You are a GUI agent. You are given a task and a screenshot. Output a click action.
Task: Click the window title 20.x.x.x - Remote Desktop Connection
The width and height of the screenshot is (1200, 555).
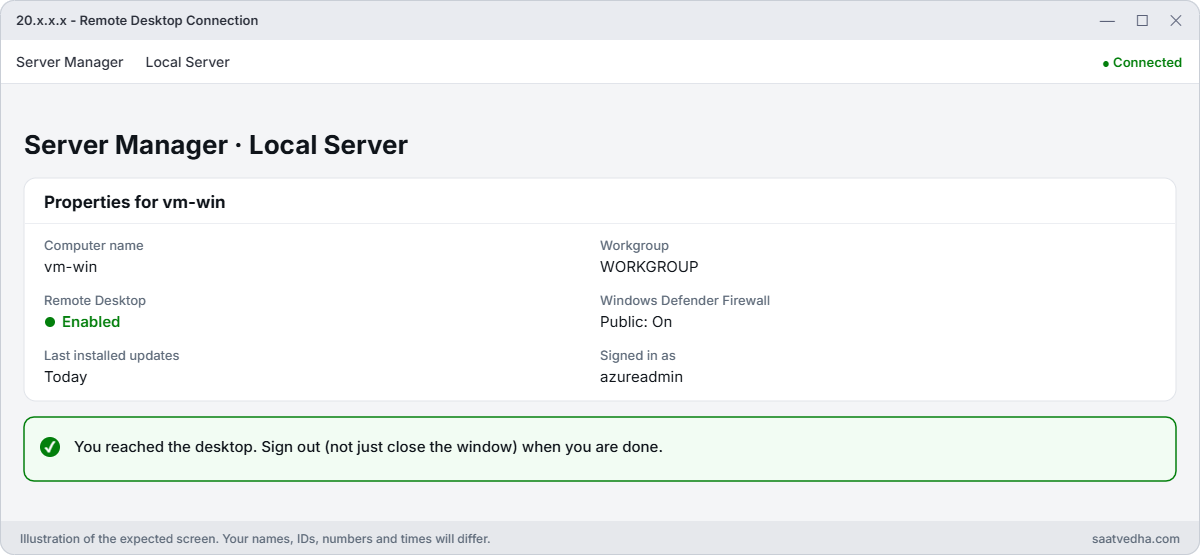click(137, 20)
